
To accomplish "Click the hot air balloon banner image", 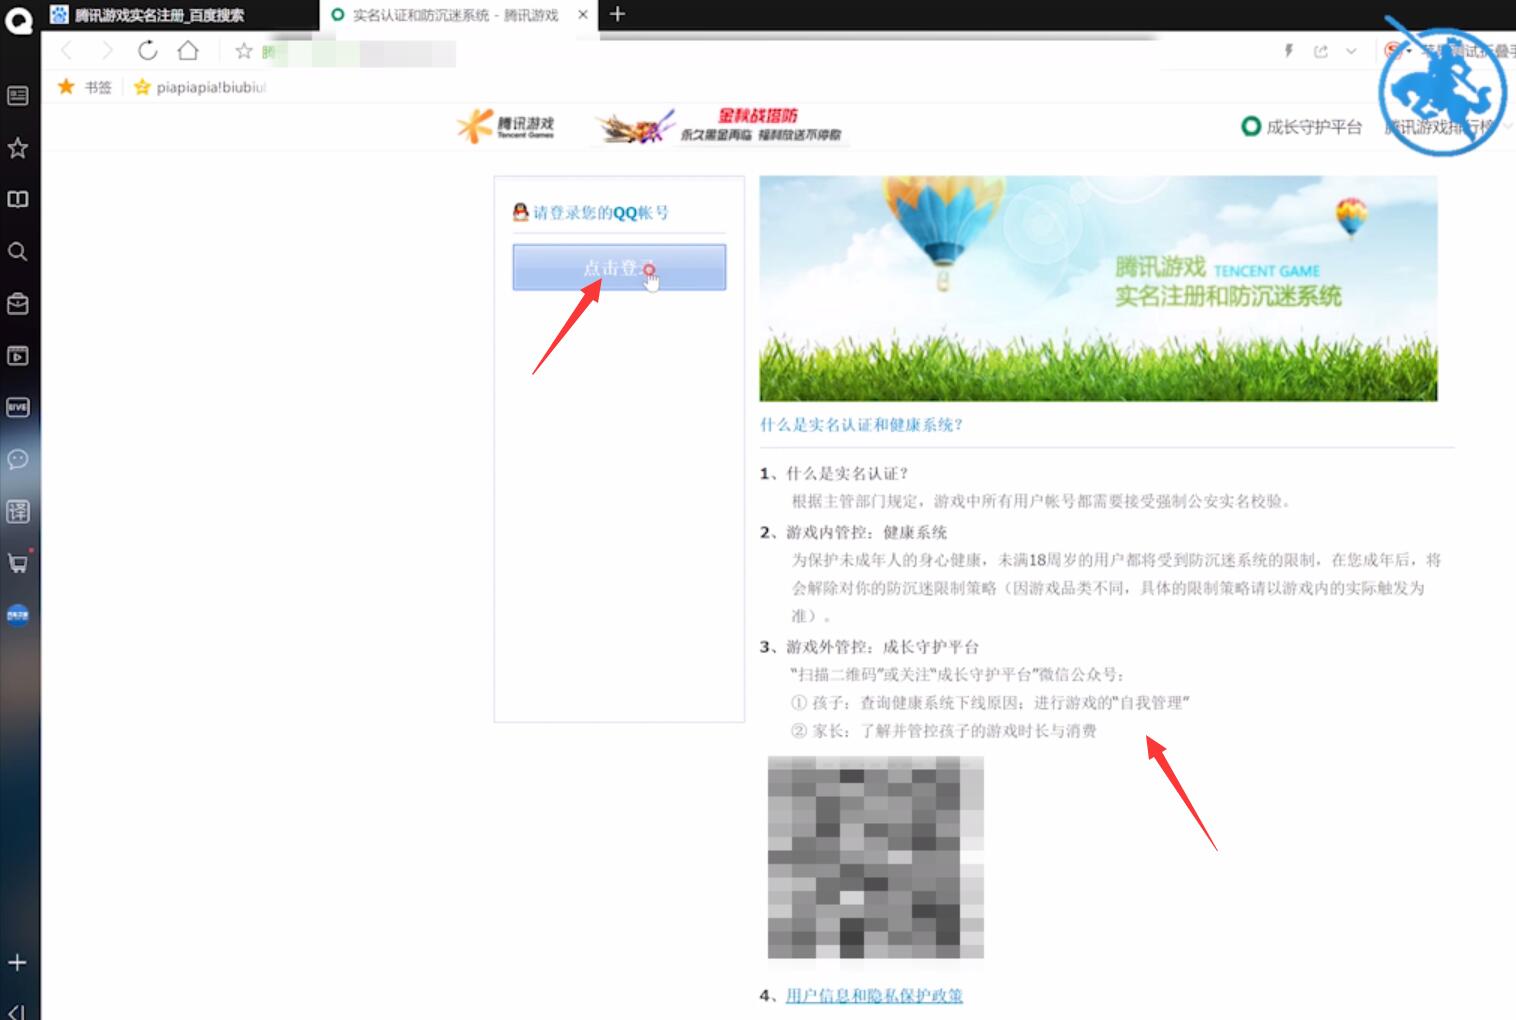I will (1098, 289).
